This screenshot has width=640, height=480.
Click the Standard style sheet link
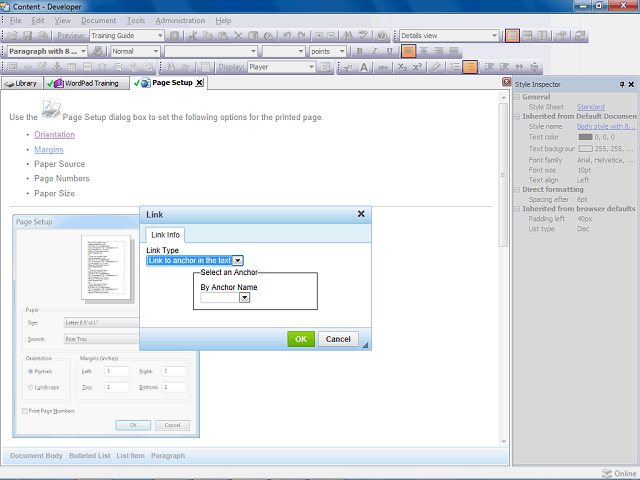(591, 107)
